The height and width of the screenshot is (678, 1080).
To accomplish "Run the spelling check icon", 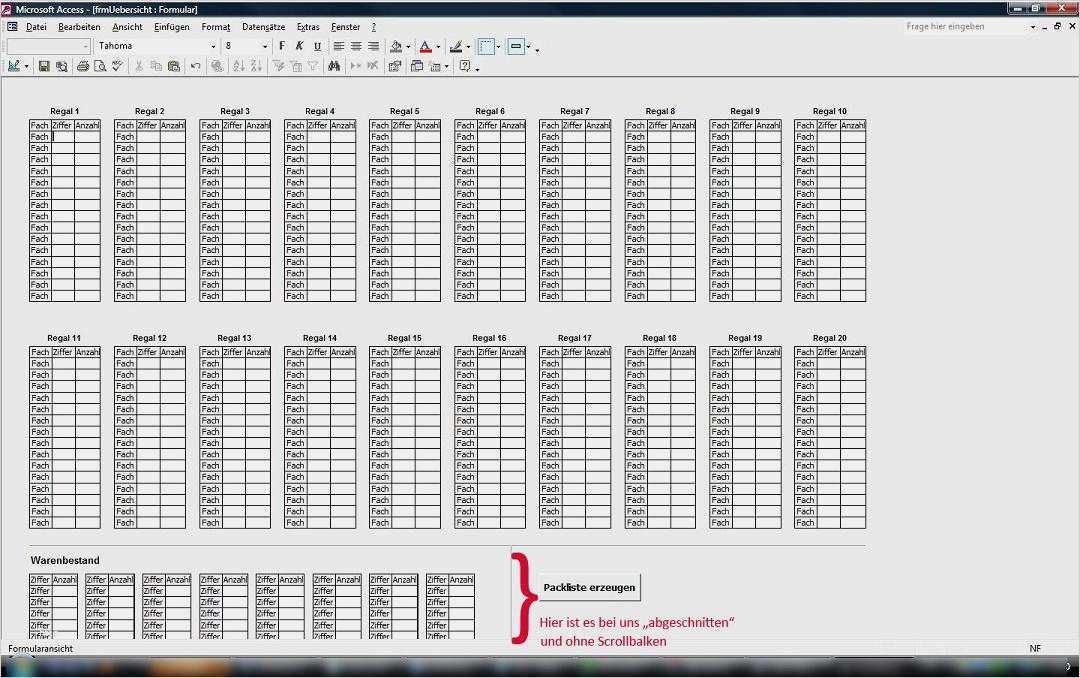I will pyautogui.click(x=118, y=66).
